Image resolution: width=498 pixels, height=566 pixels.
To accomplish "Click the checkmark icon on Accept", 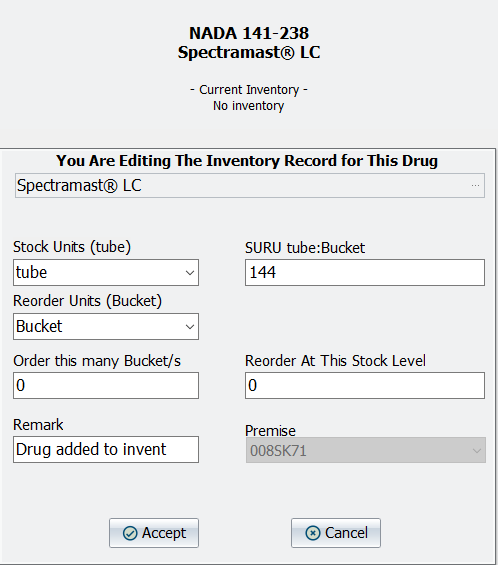I will [x=130, y=533].
